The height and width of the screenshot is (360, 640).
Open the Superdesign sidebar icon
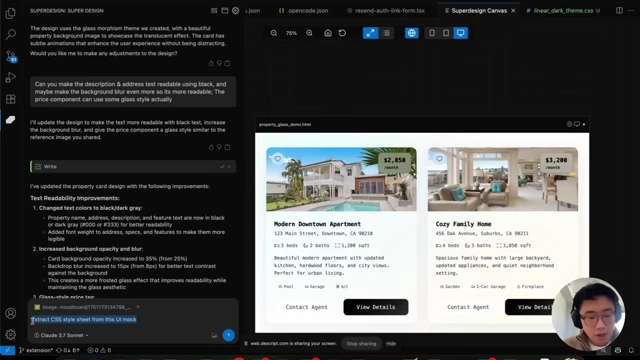[11, 120]
